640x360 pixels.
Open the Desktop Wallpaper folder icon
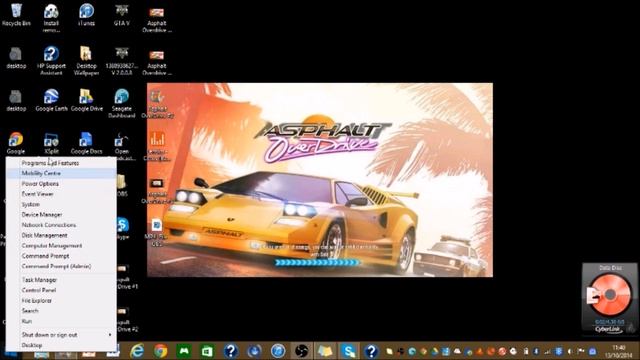tap(86, 60)
